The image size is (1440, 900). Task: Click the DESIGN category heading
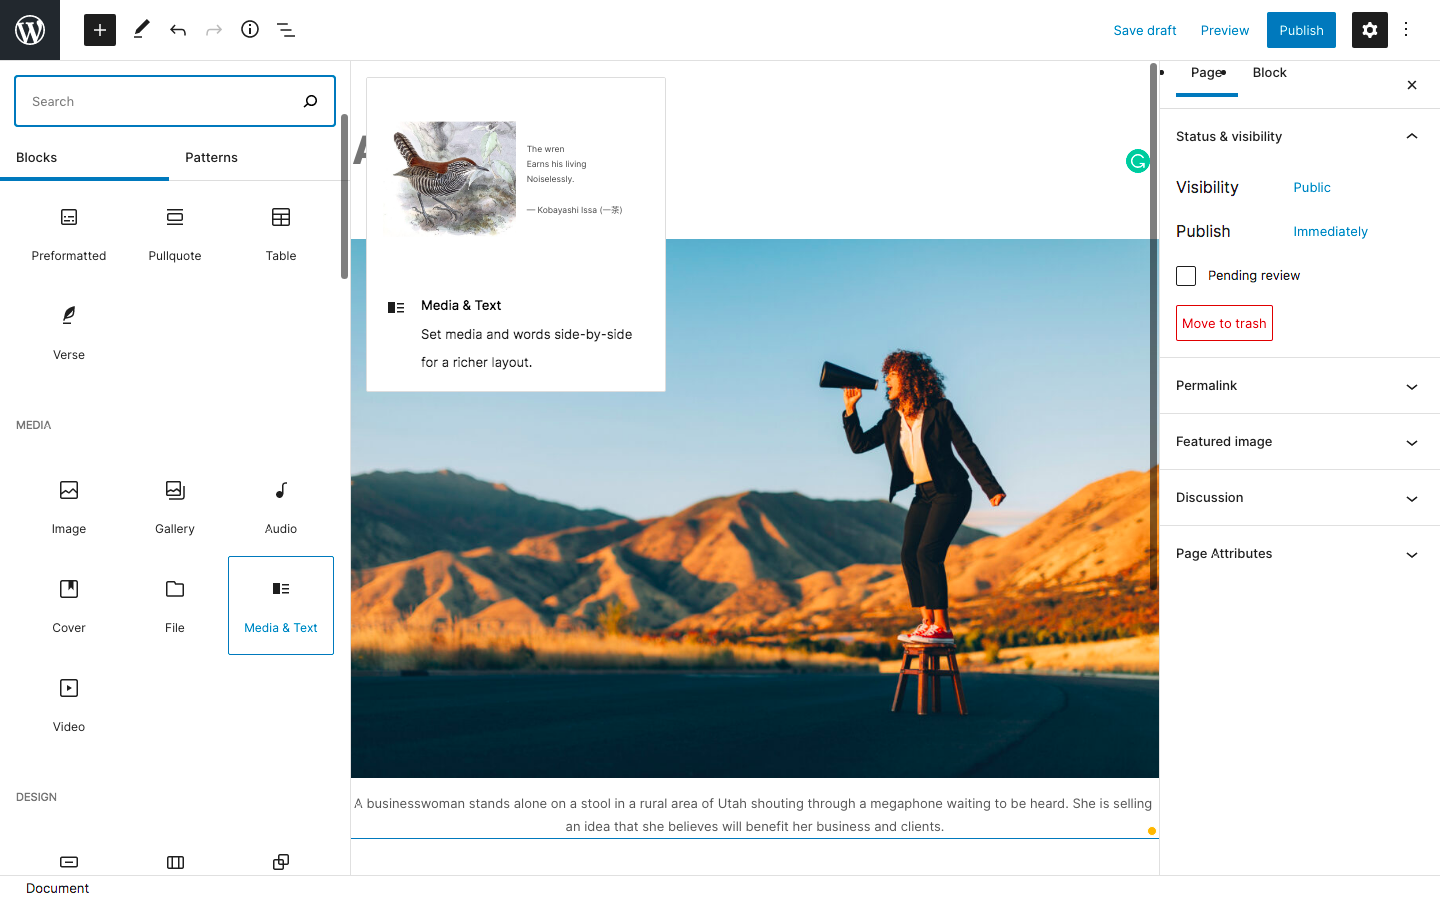(x=37, y=797)
